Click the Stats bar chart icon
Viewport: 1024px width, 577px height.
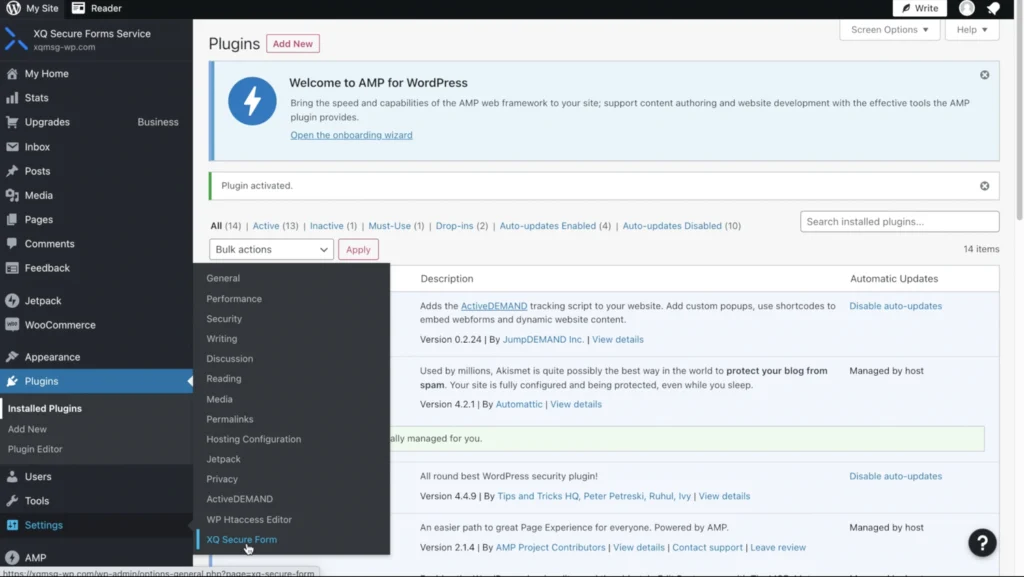(x=12, y=98)
